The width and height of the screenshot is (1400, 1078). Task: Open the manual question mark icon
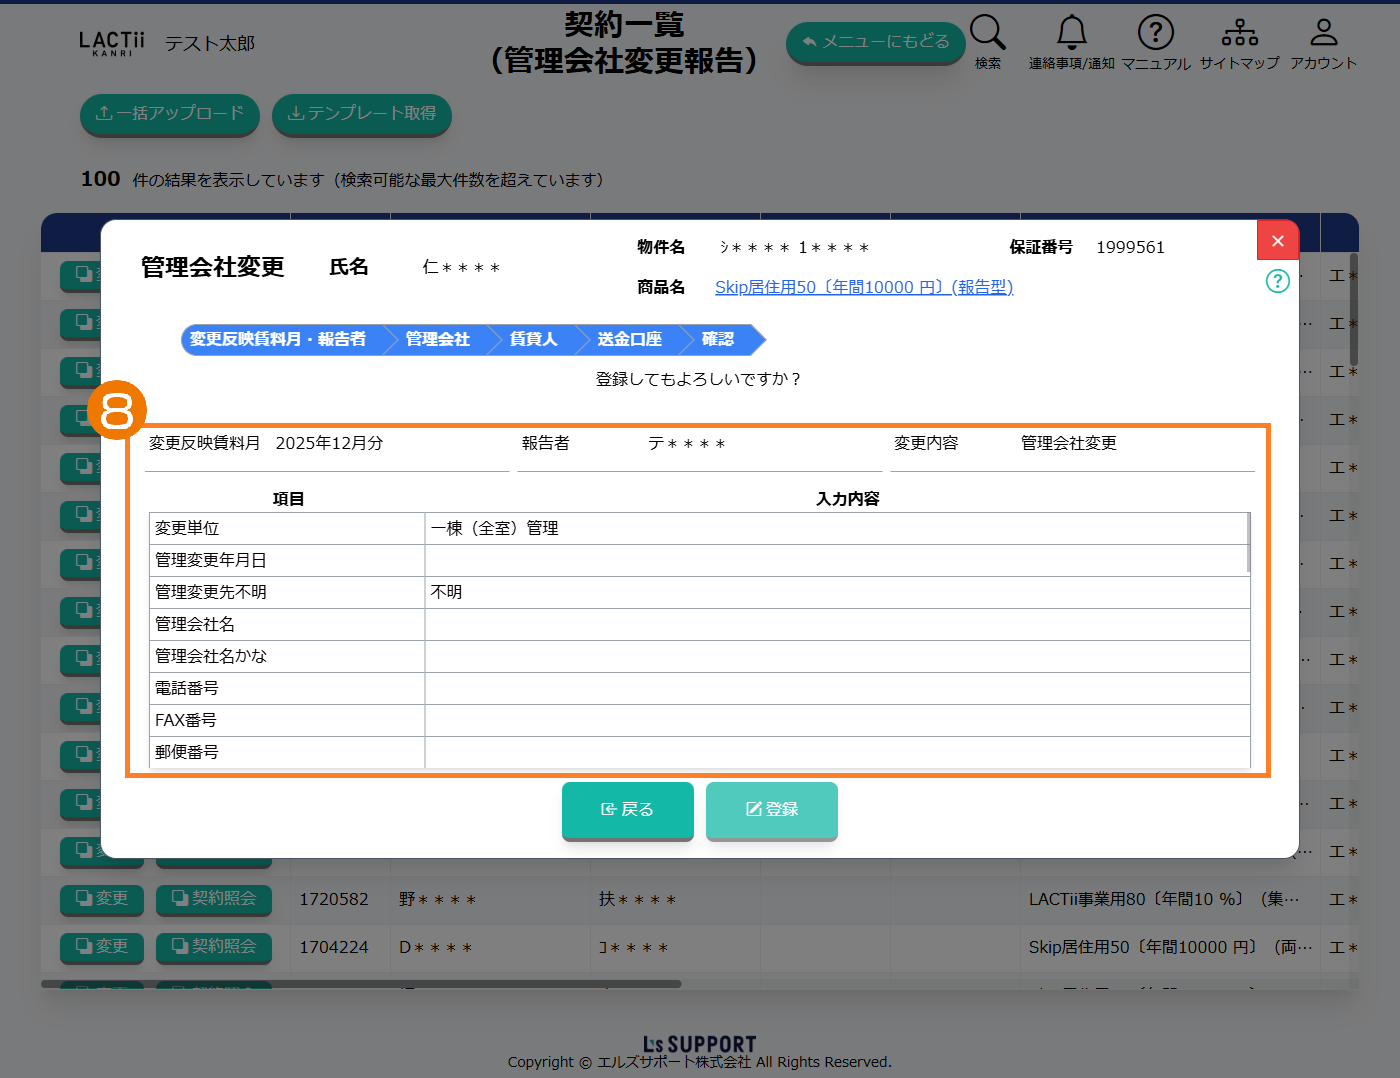coord(1155,34)
